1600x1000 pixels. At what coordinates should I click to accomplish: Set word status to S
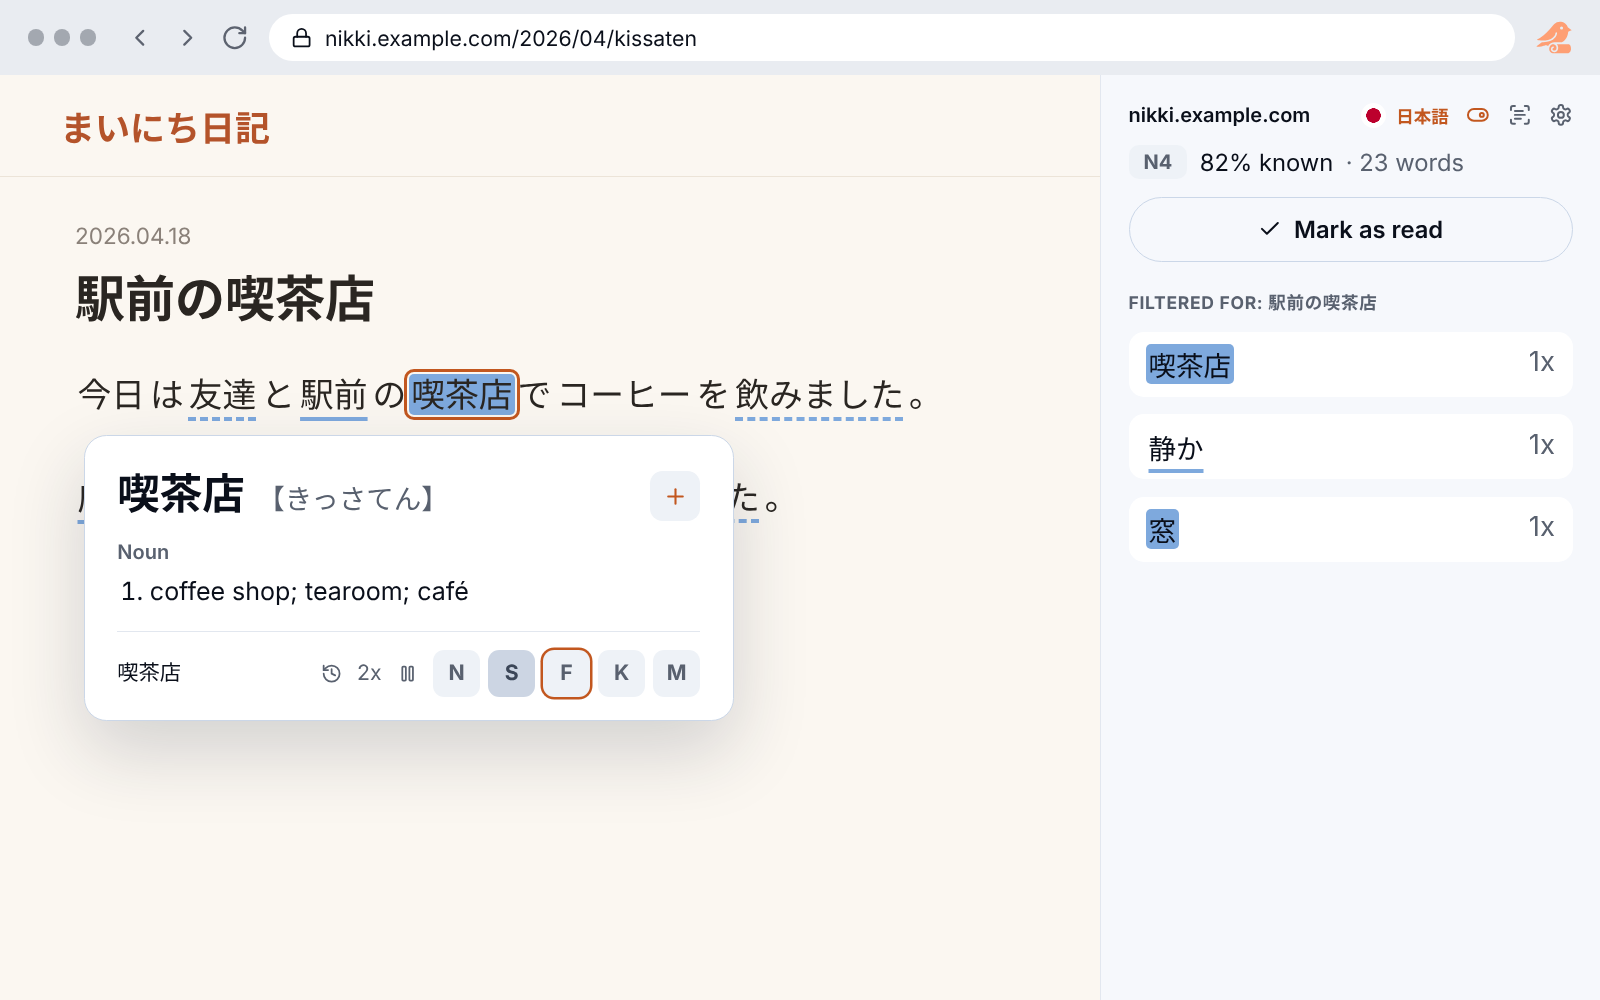[x=511, y=673]
